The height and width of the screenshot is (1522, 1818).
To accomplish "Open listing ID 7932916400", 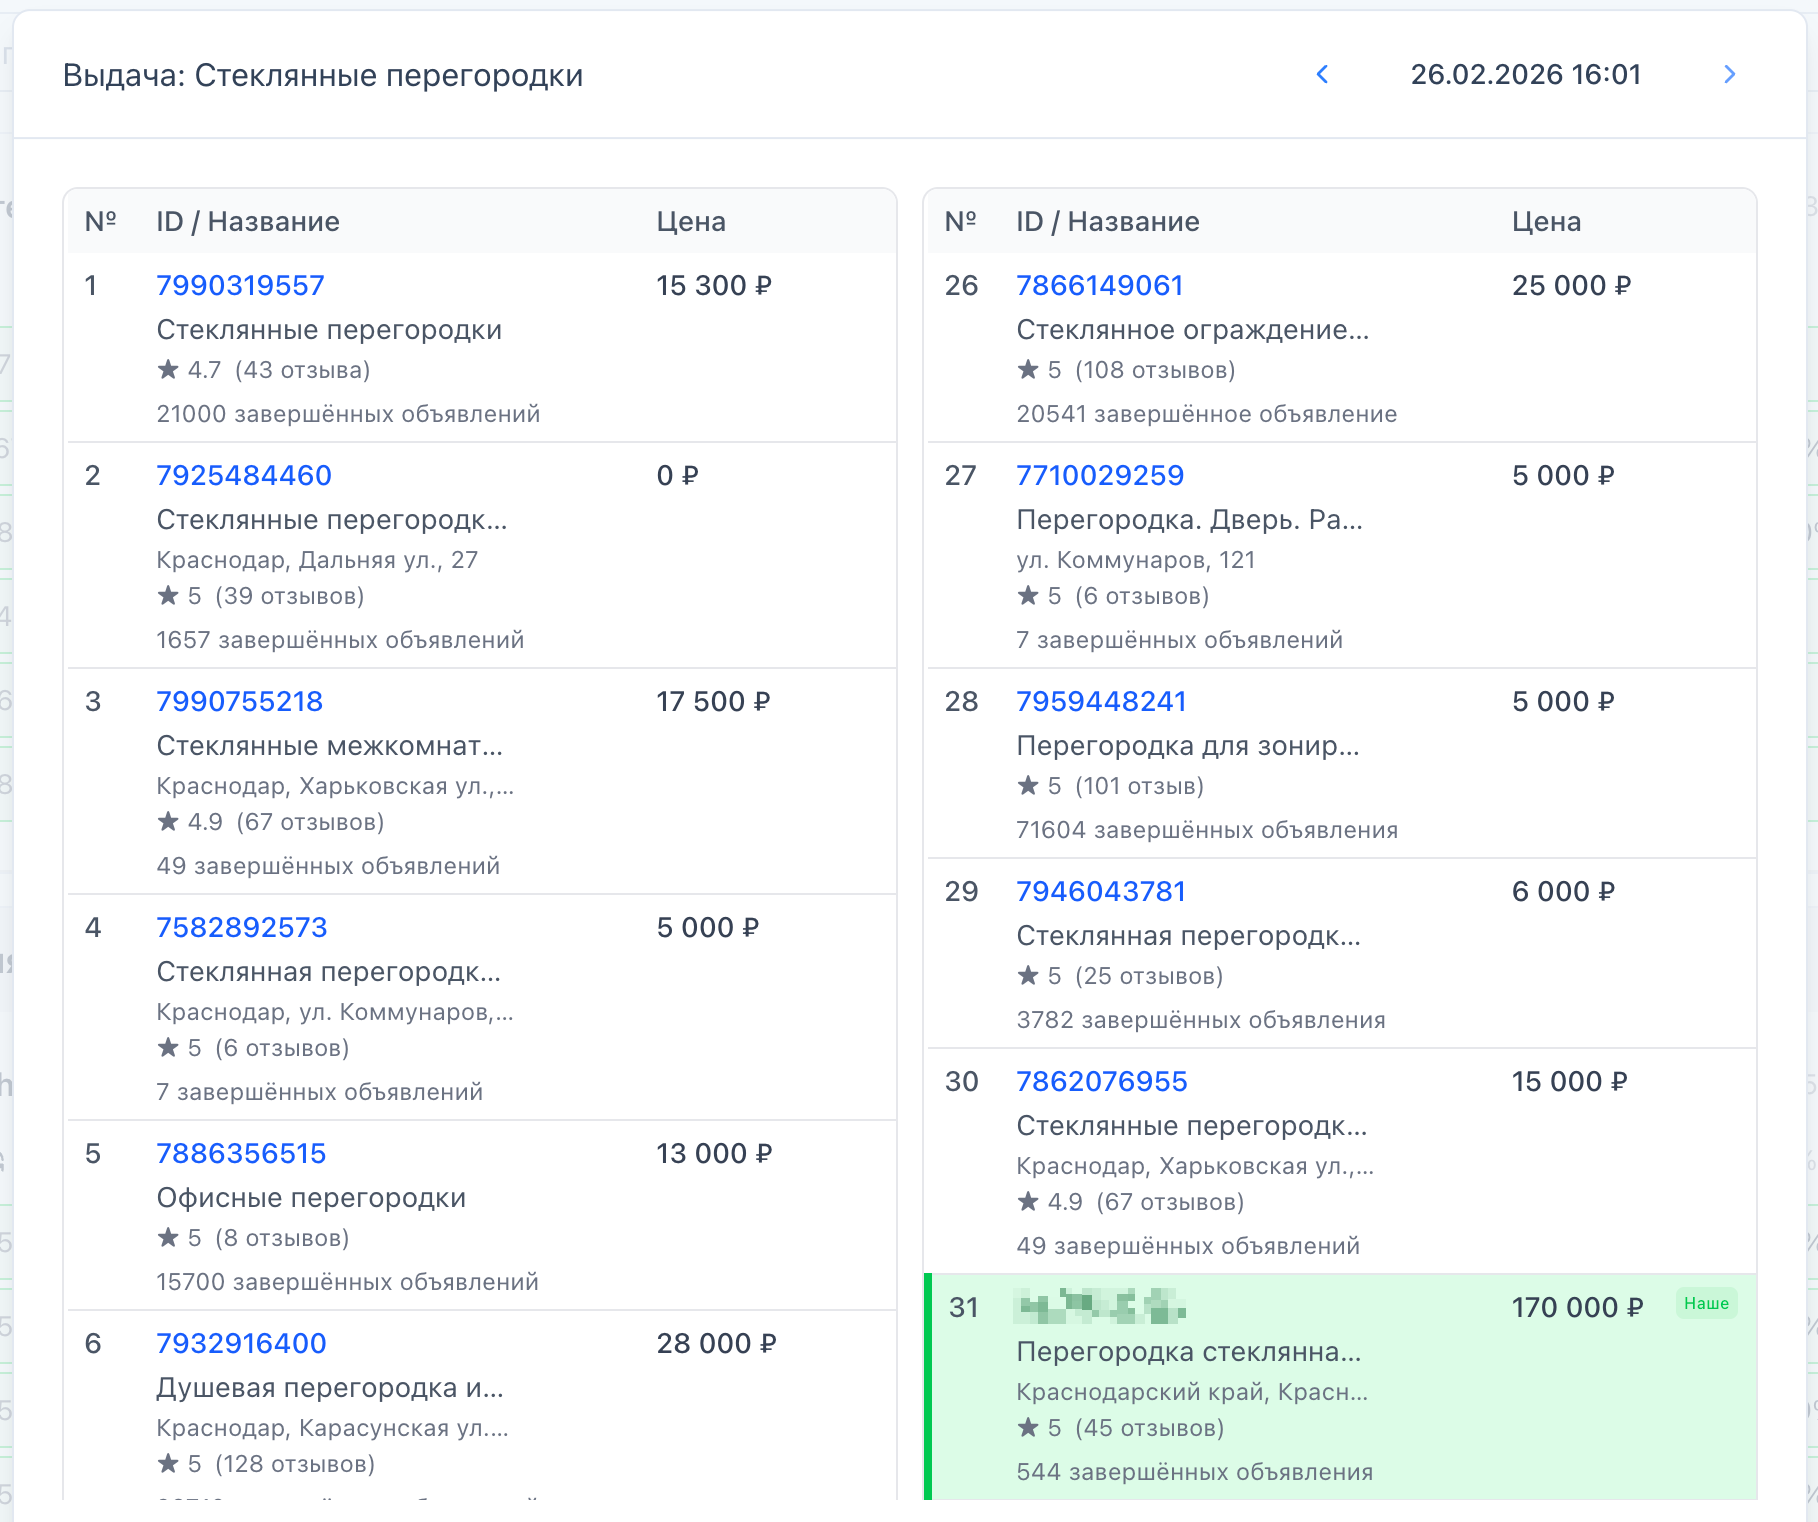I will (241, 1344).
